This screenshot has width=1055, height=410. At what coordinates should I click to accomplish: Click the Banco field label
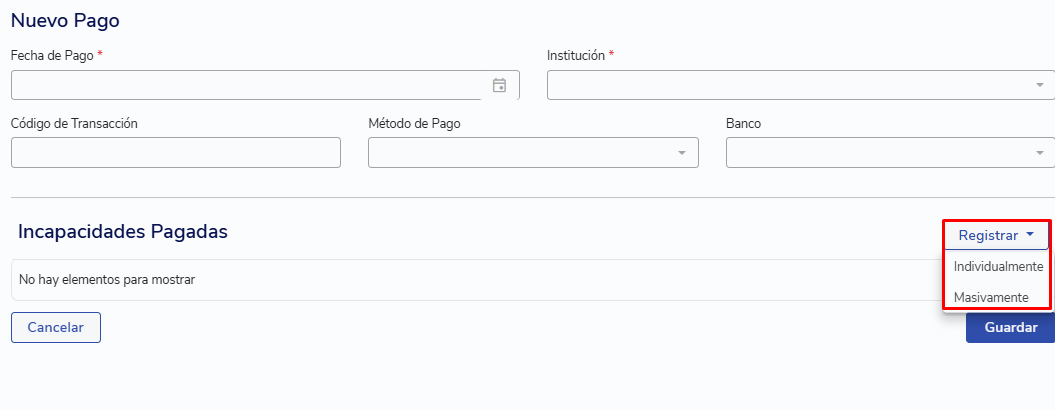[744, 123]
